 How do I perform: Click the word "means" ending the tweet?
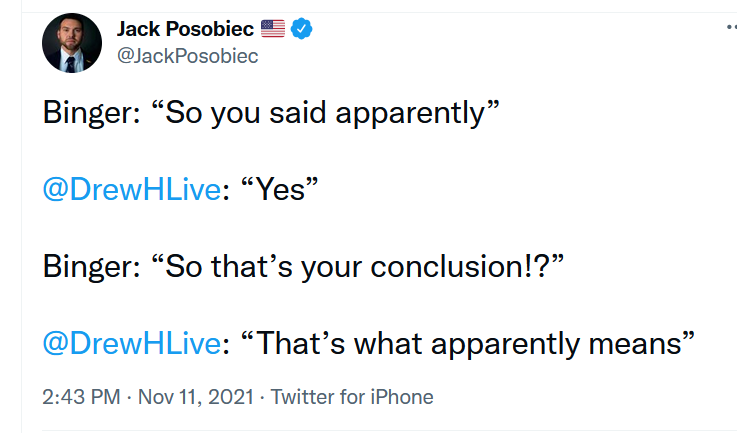(x=635, y=344)
